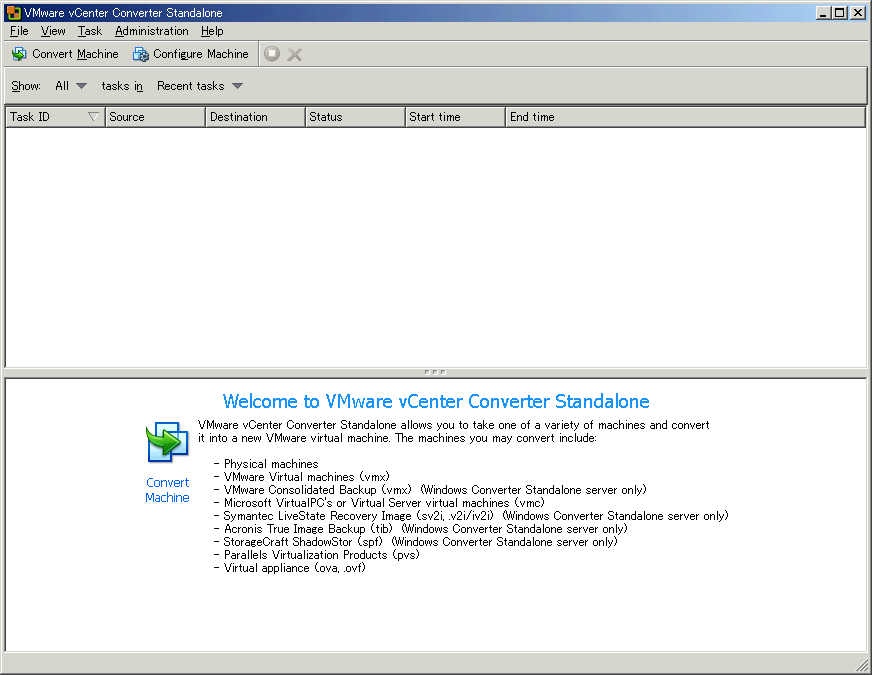Viewport: 872px width, 675px height.
Task: Click the Convert Machine link text
Action: [167, 490]
